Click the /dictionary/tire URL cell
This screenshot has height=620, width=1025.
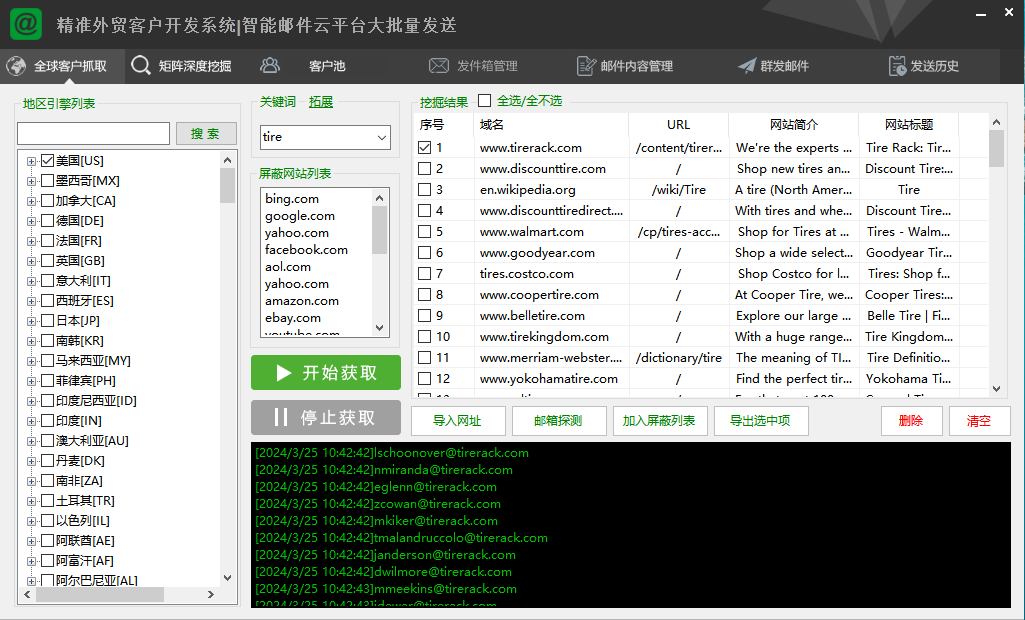(679, 358)
